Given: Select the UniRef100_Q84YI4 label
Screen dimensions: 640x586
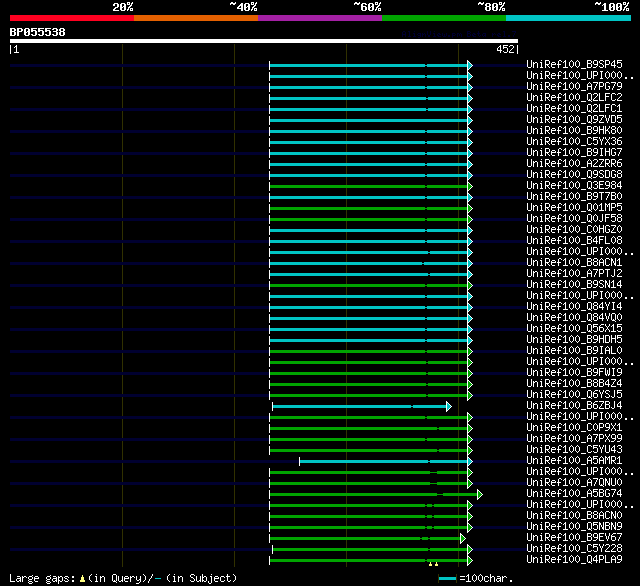Looking at the screenshot, I should (574, 306).
